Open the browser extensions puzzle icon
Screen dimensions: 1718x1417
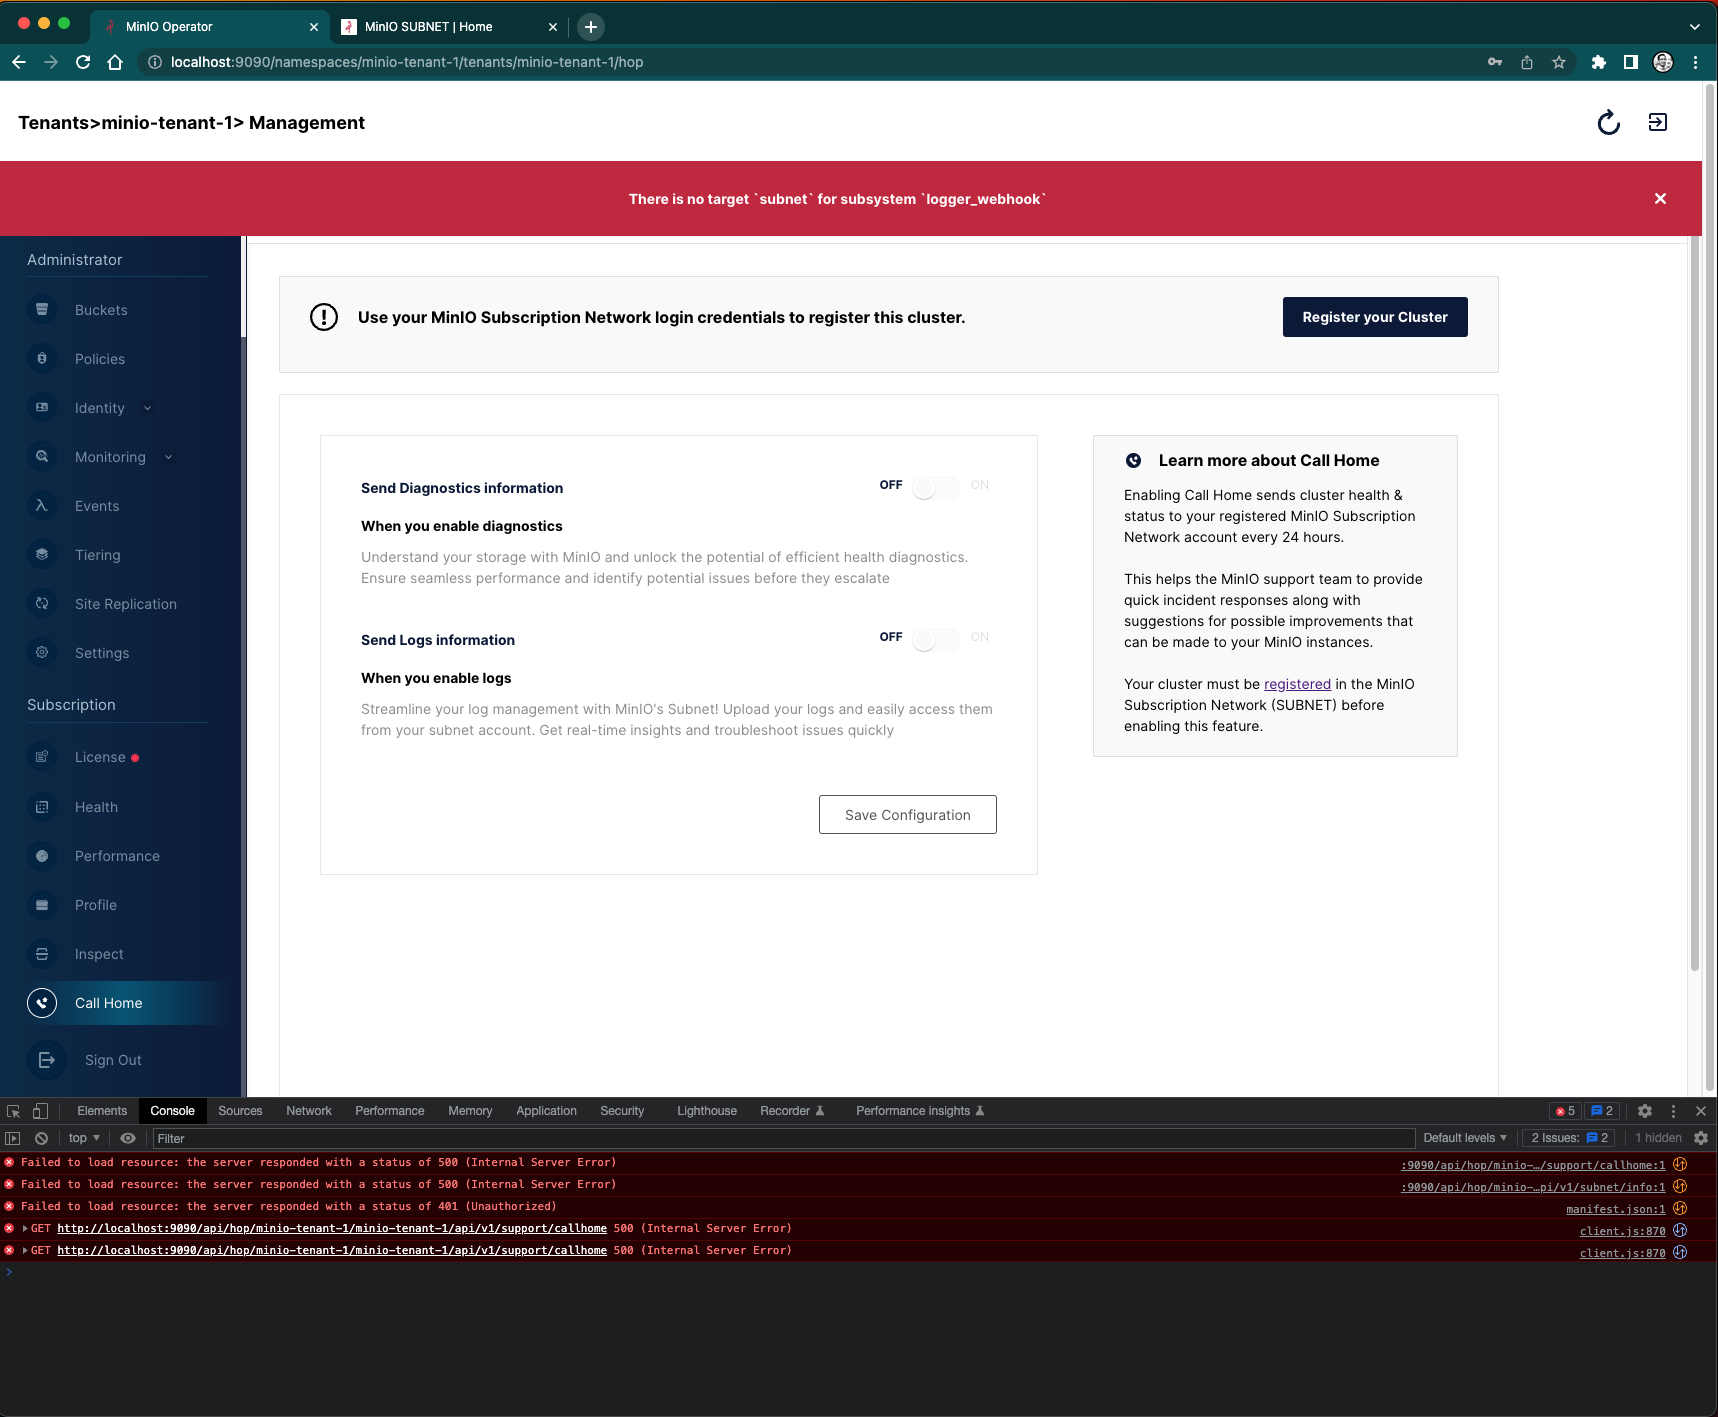click(x=1599, y=62)
